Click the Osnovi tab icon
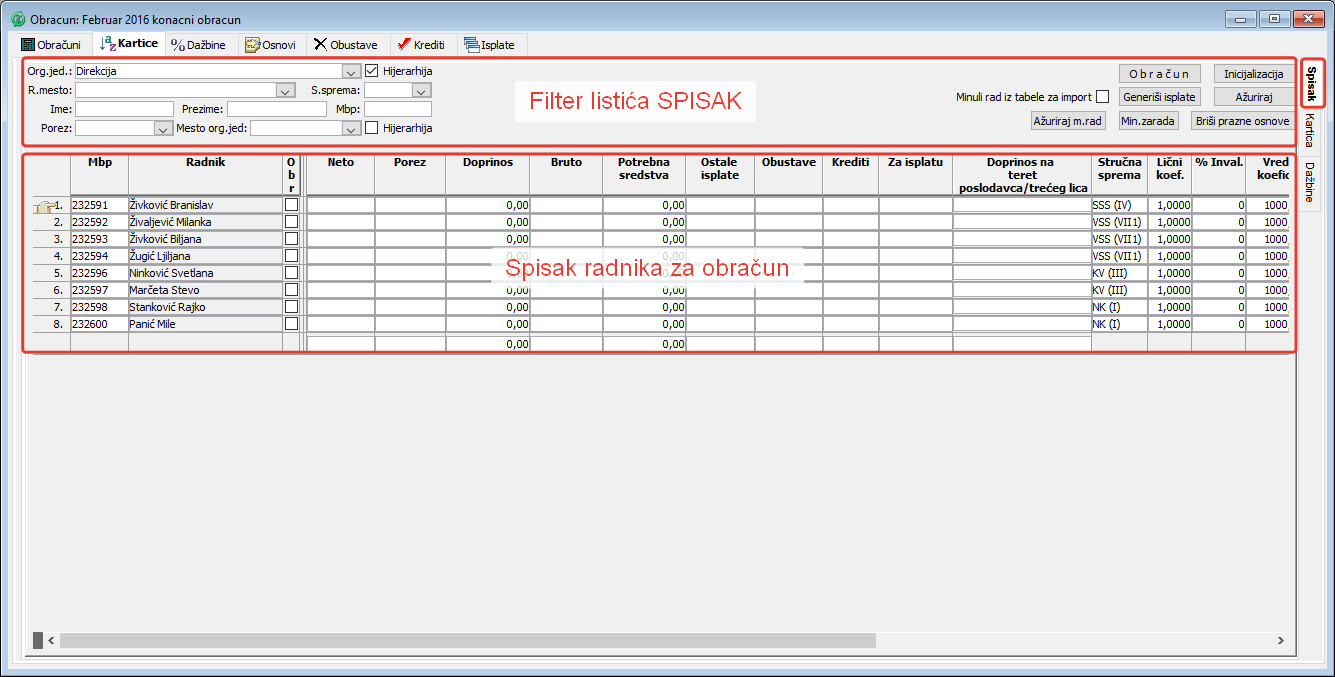 [x=252, y=45]
